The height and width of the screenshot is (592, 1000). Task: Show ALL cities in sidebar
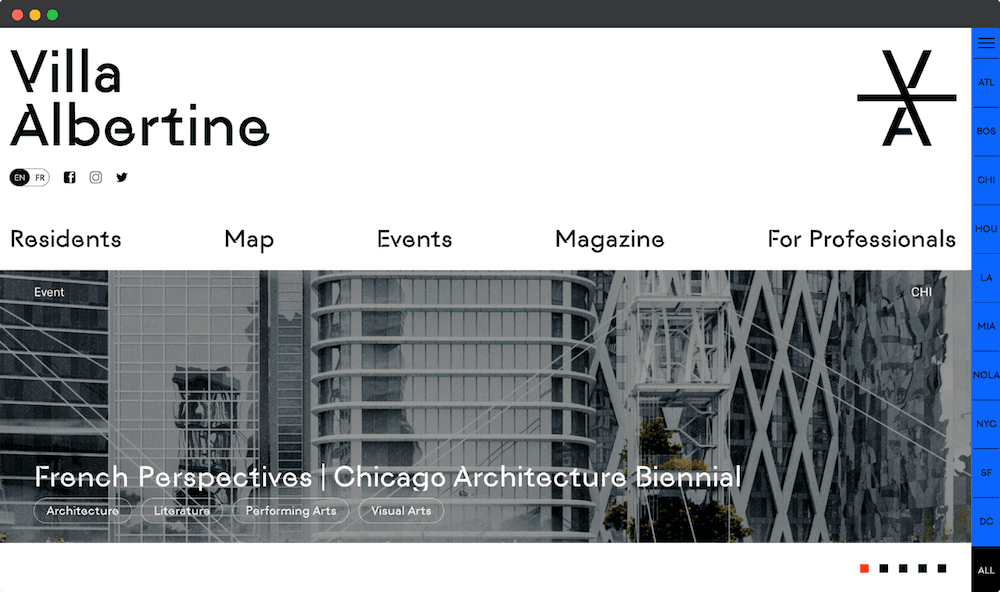click(x=986, y=570)
